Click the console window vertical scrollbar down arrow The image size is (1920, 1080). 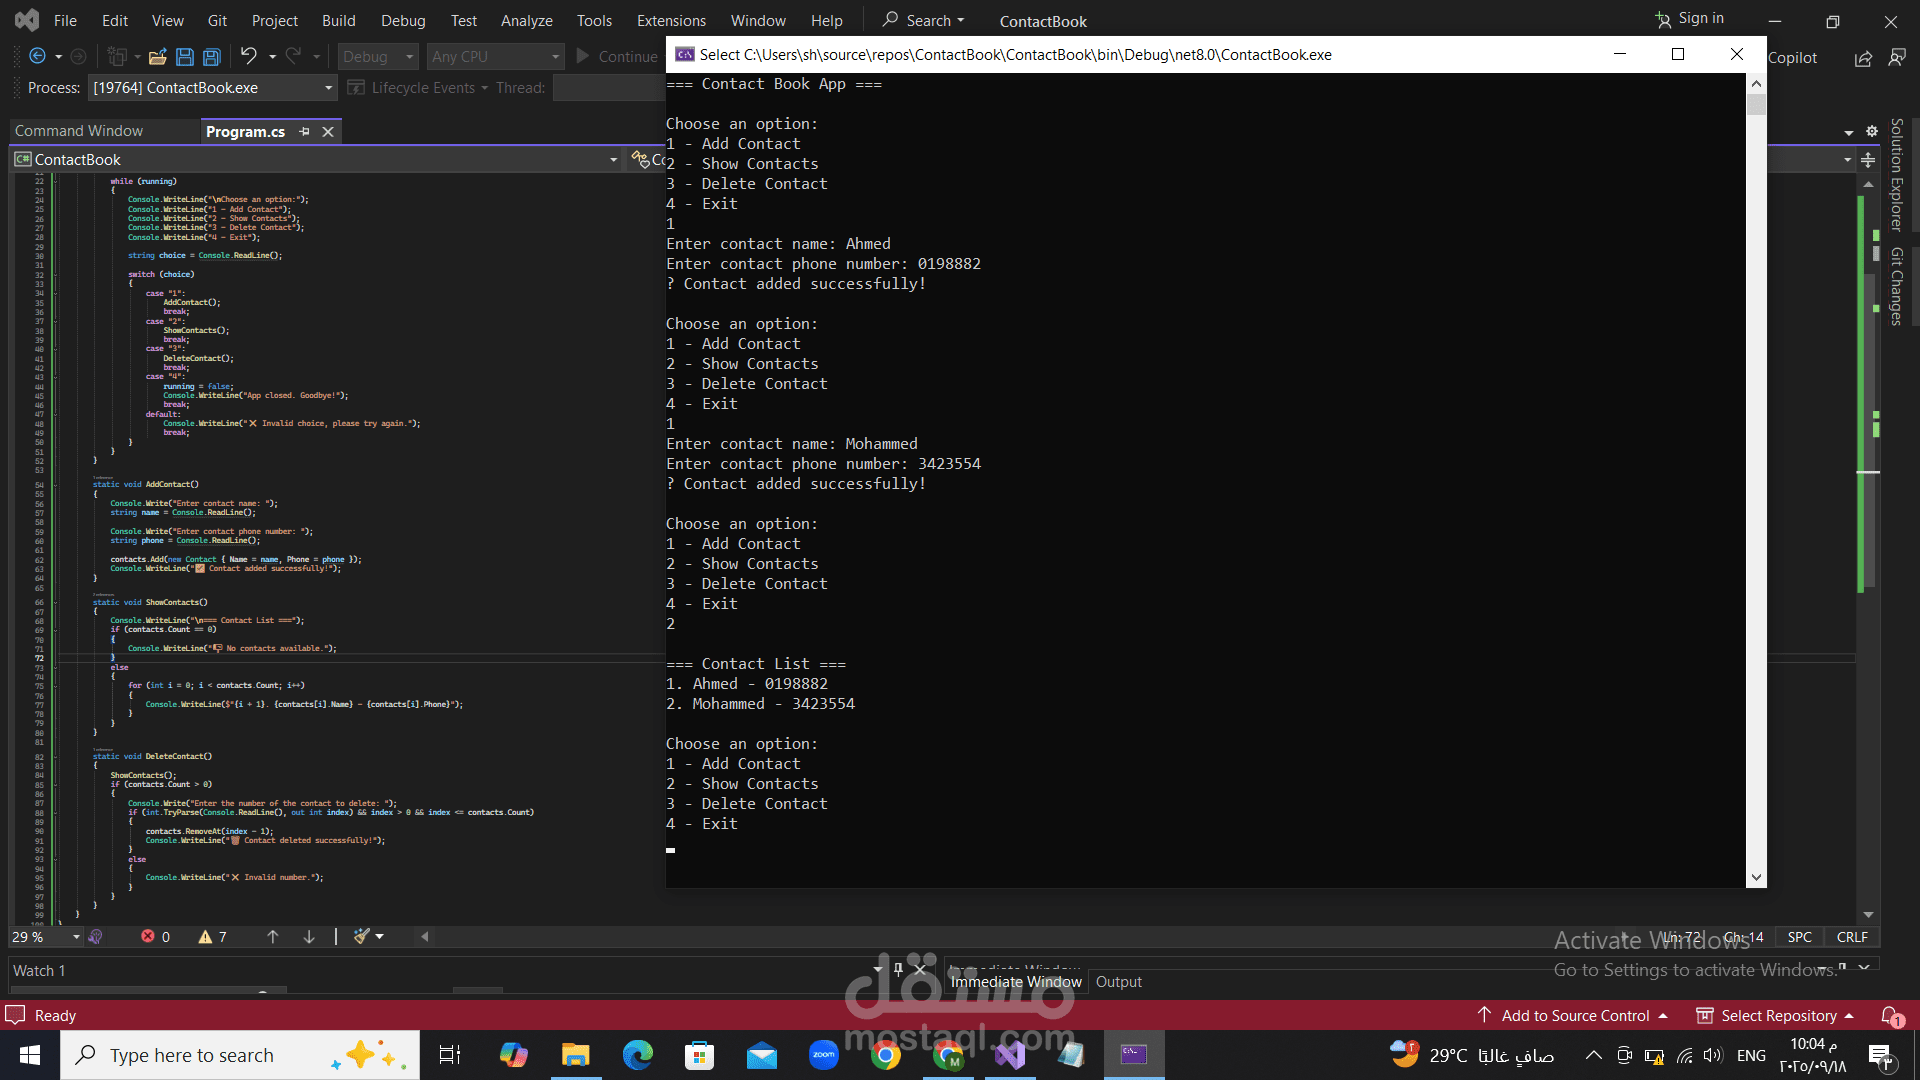tap(1756, 878)
